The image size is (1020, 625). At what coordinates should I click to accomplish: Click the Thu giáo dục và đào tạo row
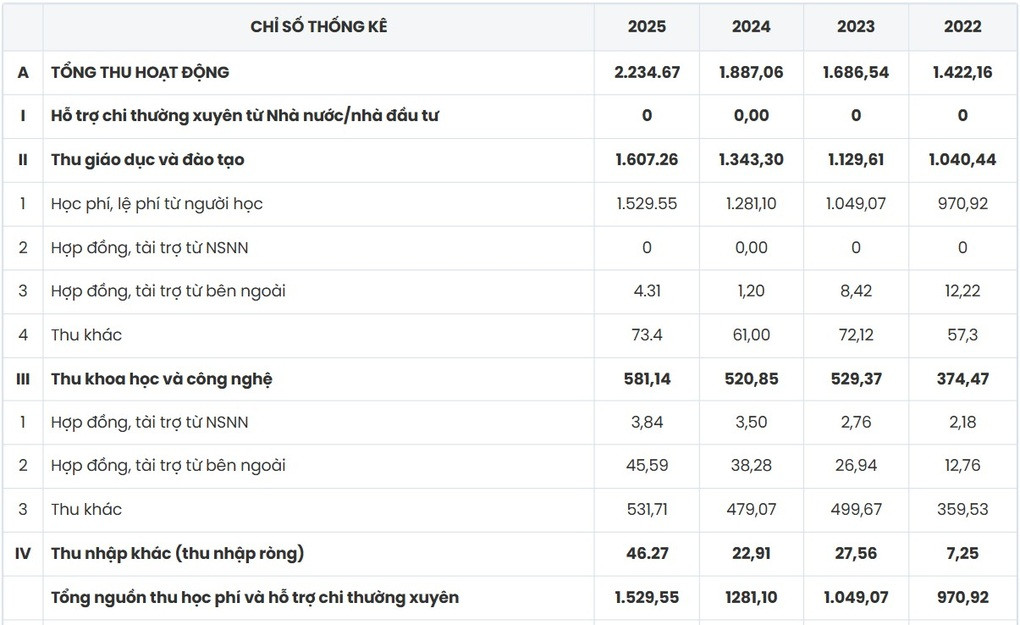510,160
